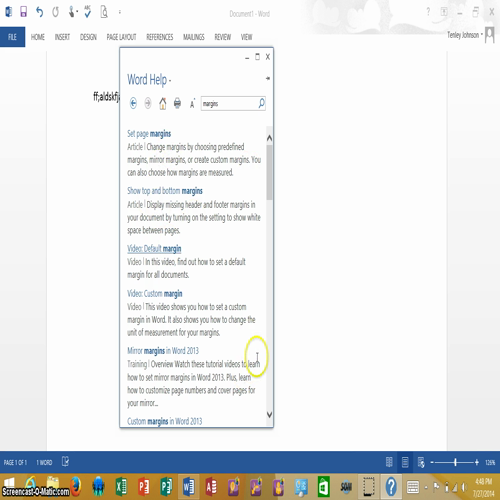Go back in Word Help
This screenshot has height=500, width=500.
133,103
